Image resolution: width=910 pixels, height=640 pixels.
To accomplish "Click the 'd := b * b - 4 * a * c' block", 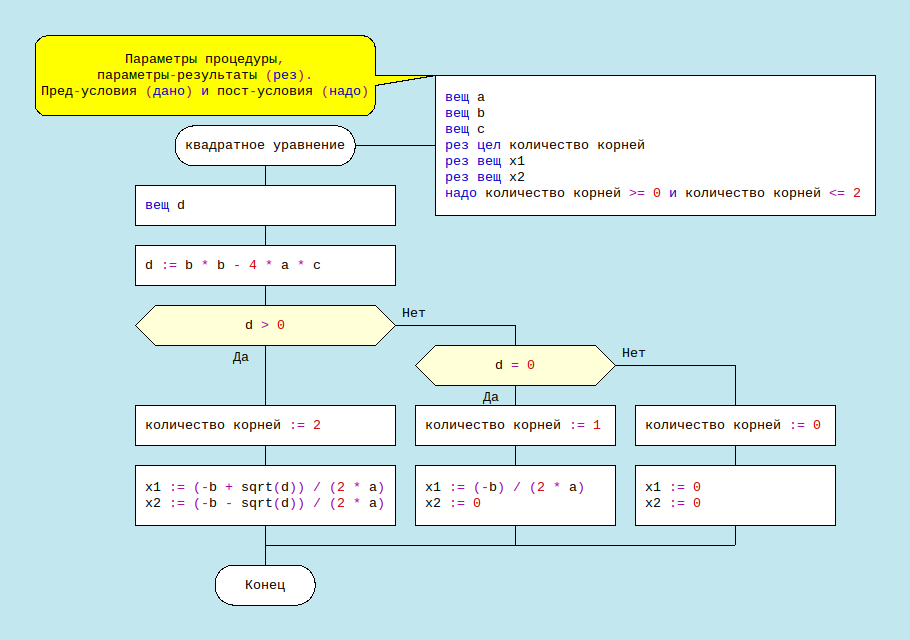I will [x=265, y=265].
